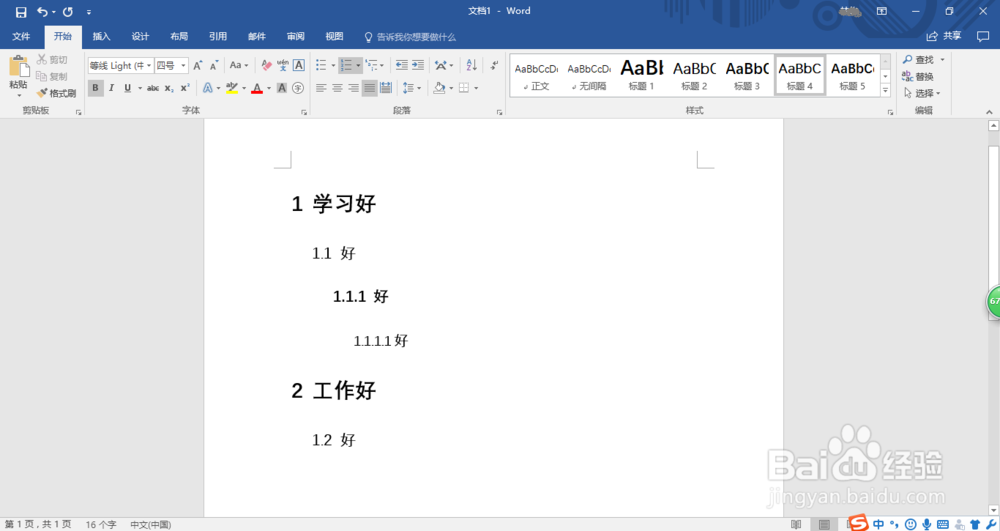
Task: Click the microphone voice input icon
Action: point(927,524)
